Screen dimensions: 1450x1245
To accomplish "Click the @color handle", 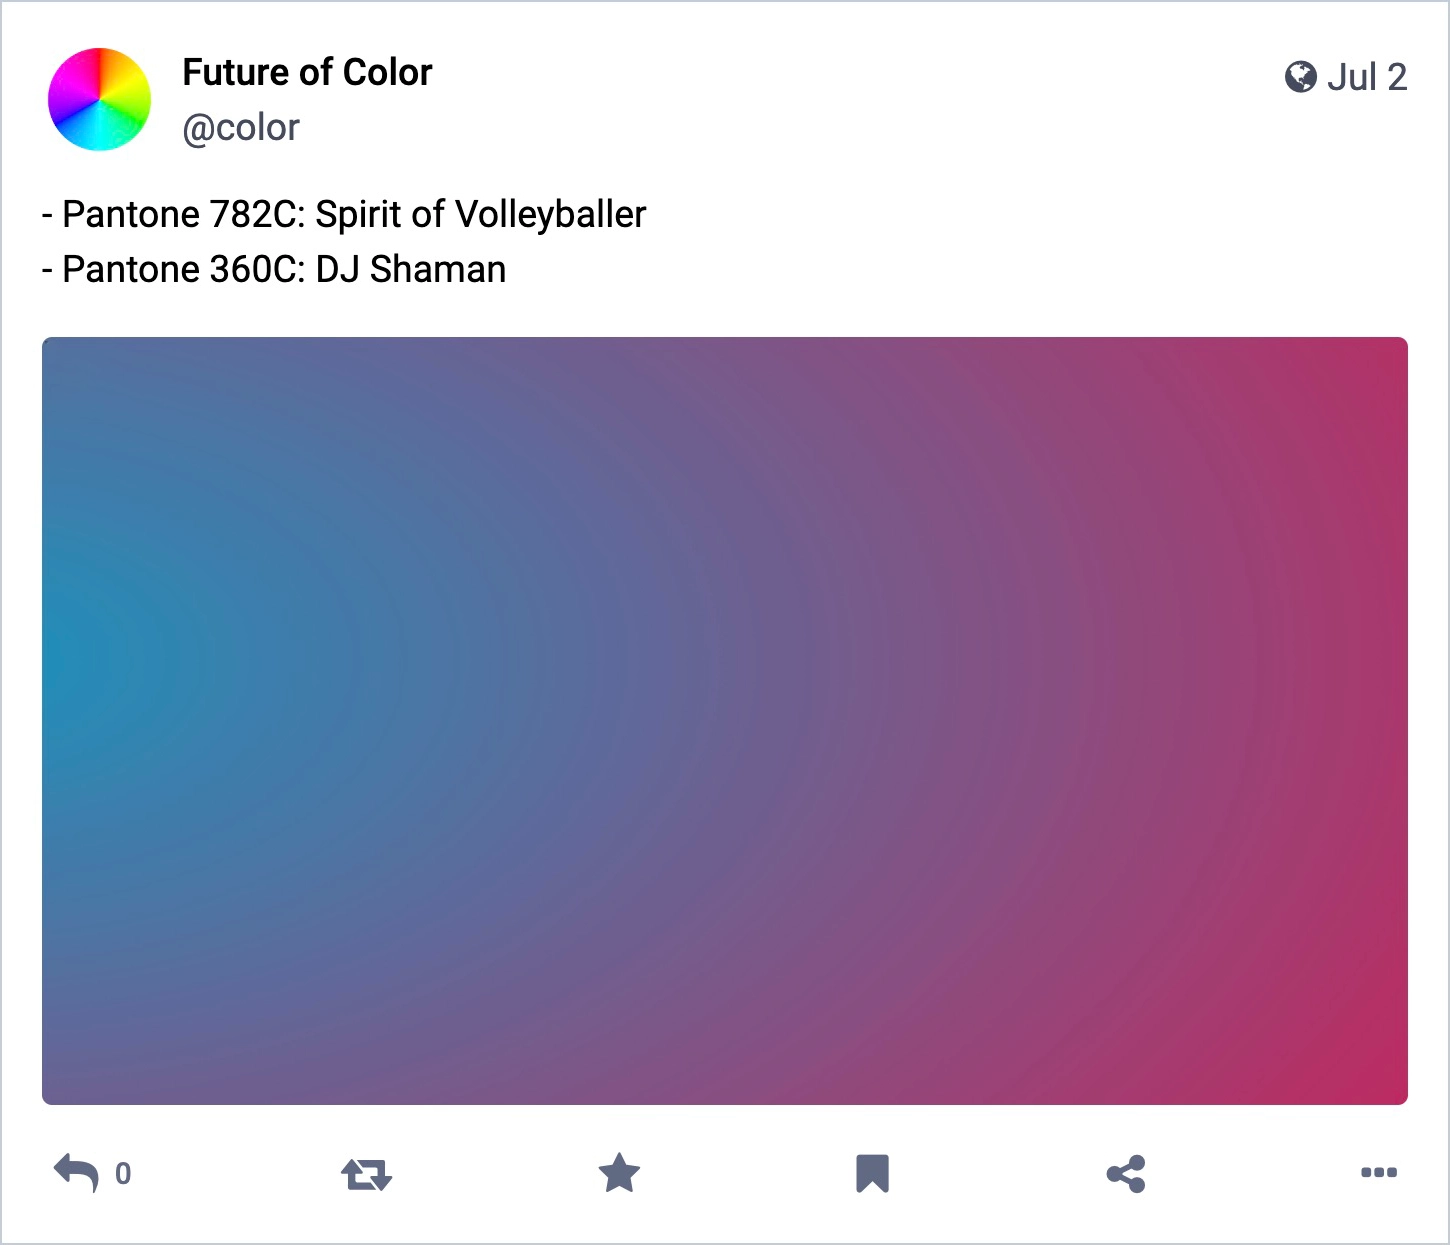I will point(241,128).
